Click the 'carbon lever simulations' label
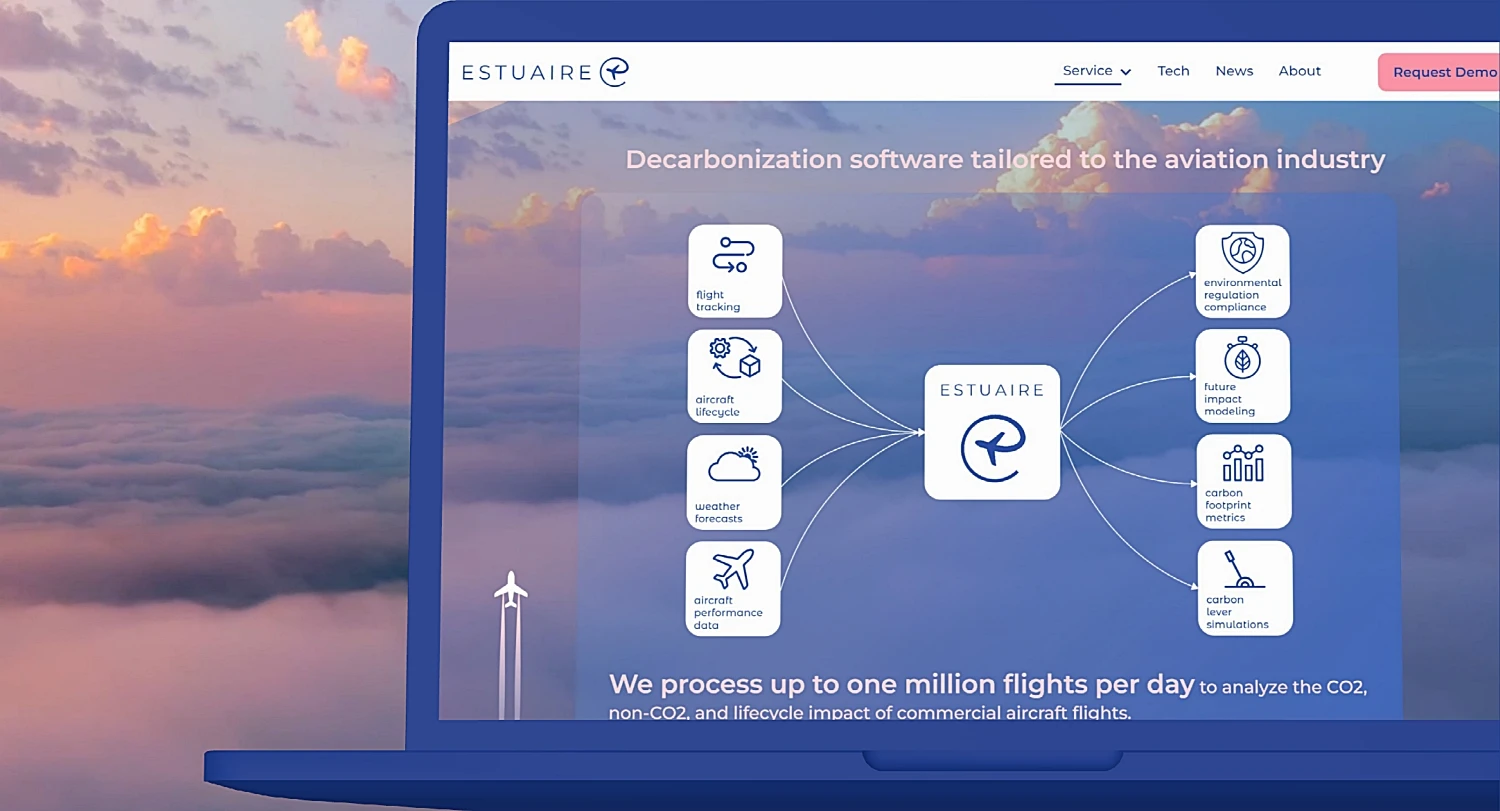The width and height of the screenshot is (1500, 811). coord(1237,612)
